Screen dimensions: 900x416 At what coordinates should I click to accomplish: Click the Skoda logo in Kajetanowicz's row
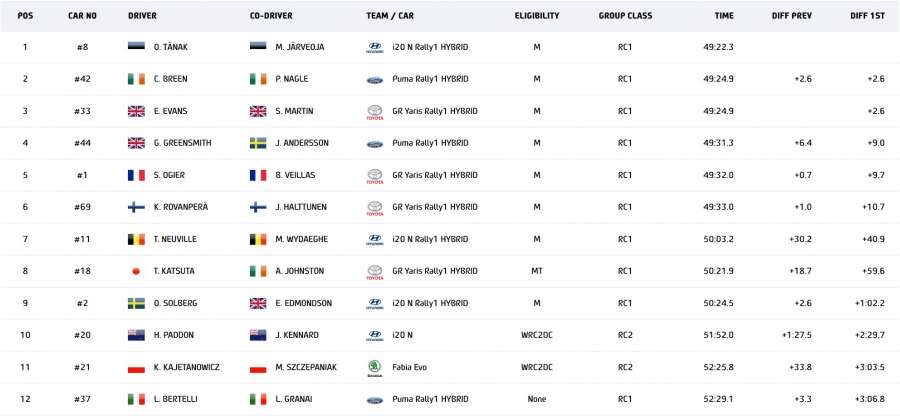coord(374,367)
